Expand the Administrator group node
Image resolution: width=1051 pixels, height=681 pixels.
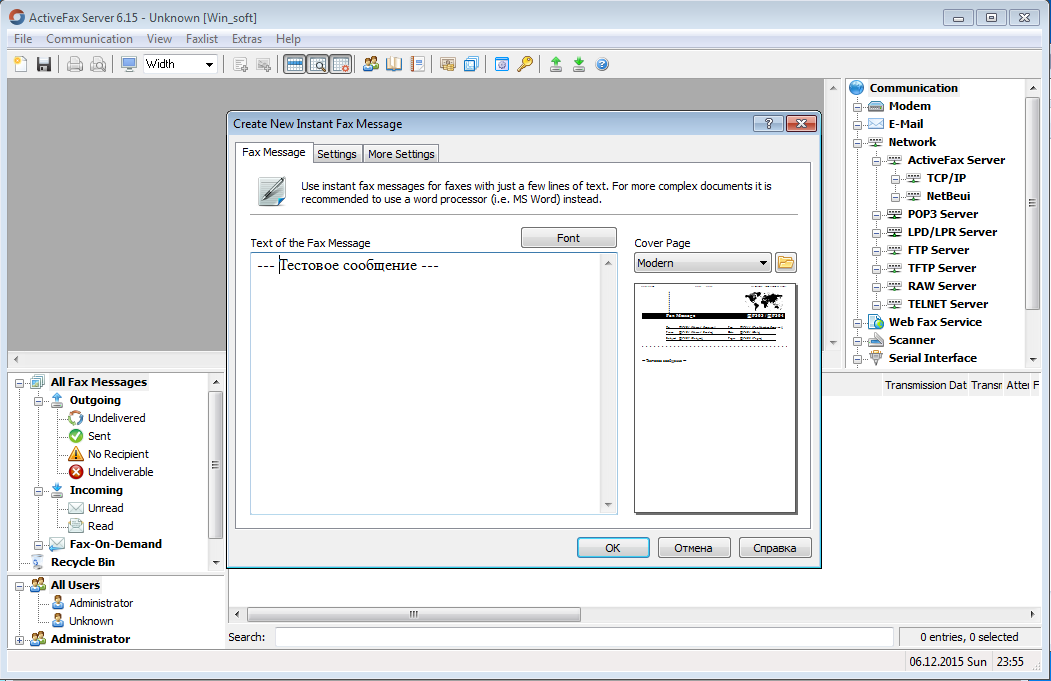19,640
